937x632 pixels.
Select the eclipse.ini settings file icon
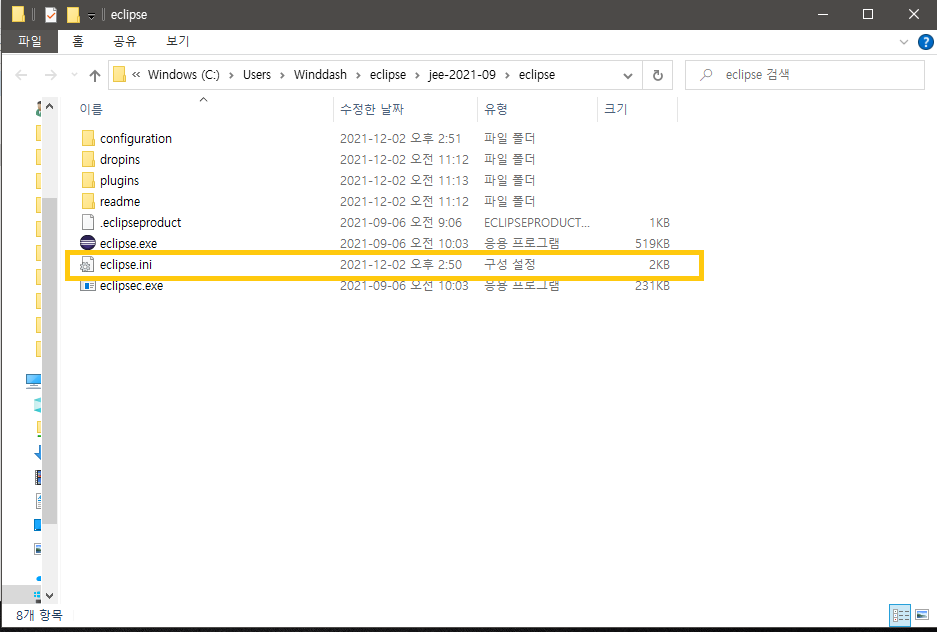tap(87, 265)
